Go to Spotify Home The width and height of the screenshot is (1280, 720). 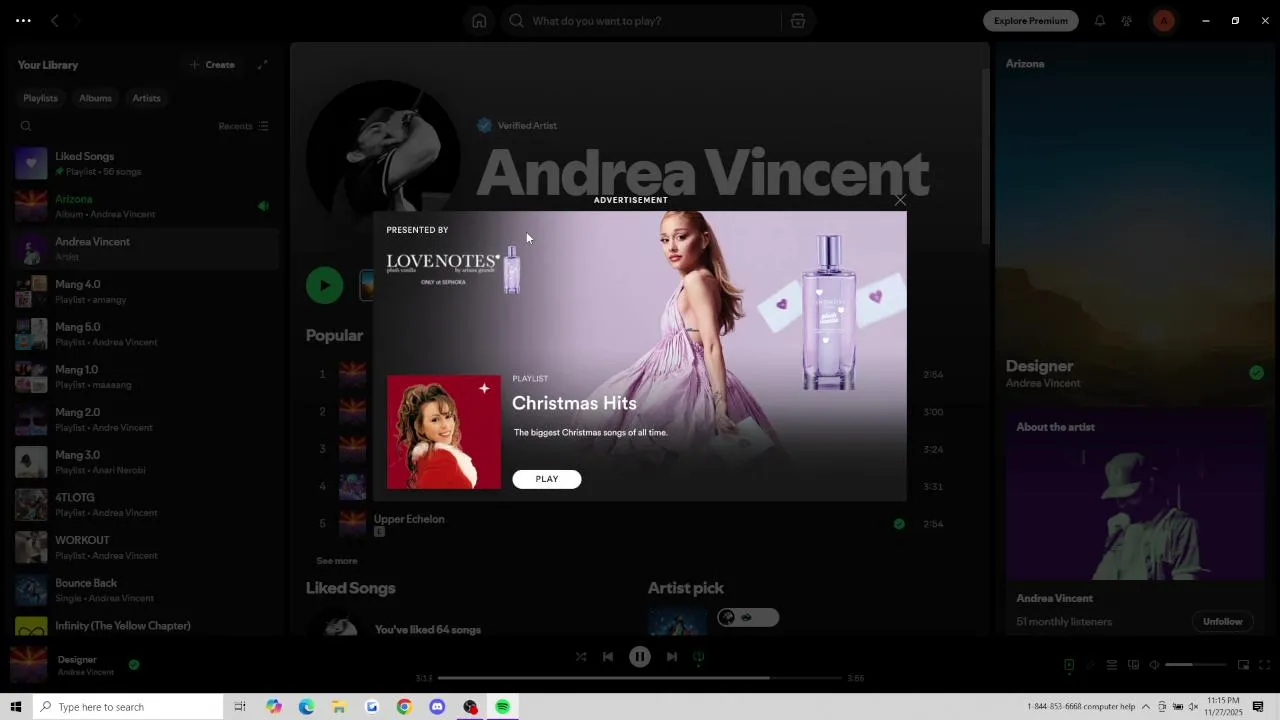click(x=479, y=21)
